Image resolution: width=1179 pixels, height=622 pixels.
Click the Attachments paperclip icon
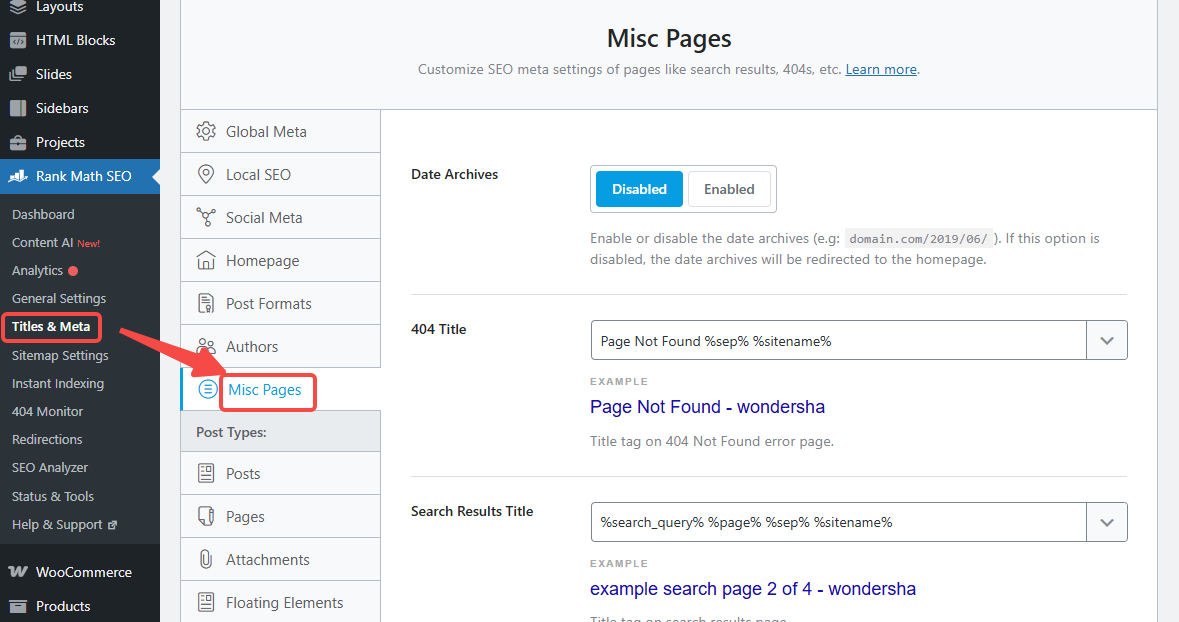(x=206, y=560)
